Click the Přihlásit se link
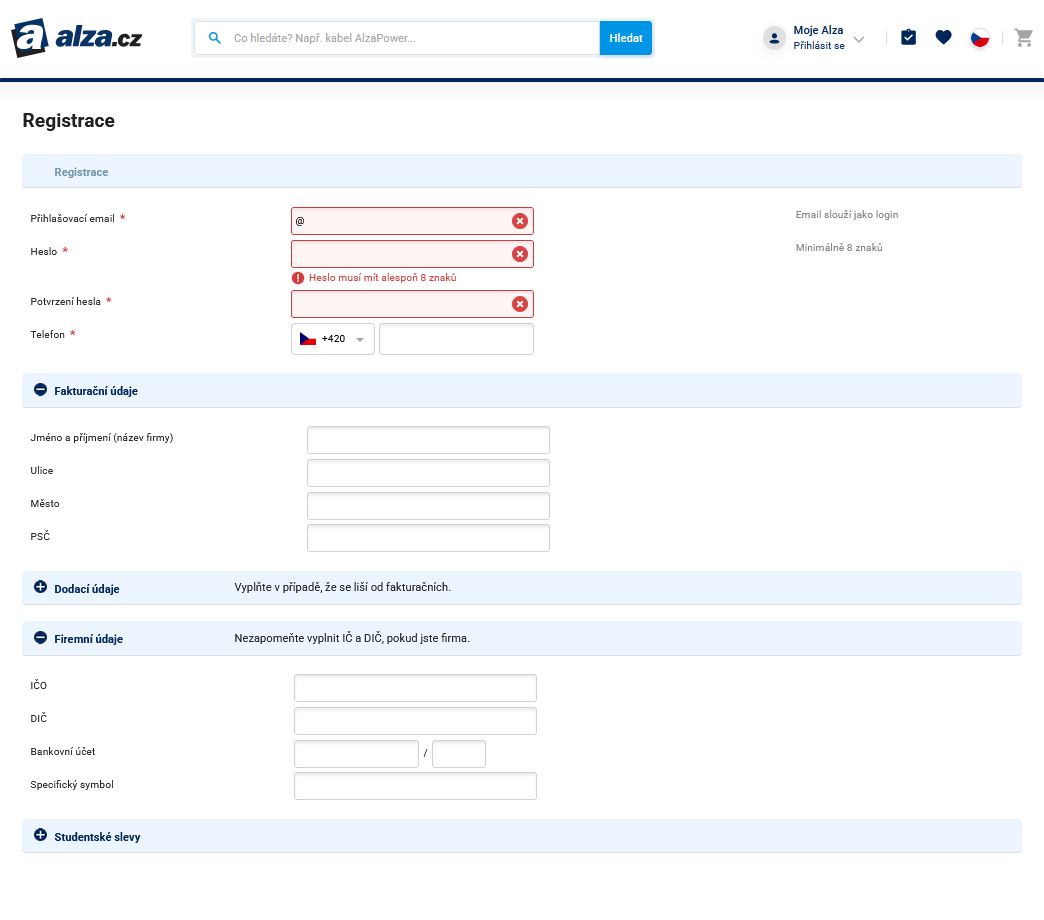 click(819, 45)
